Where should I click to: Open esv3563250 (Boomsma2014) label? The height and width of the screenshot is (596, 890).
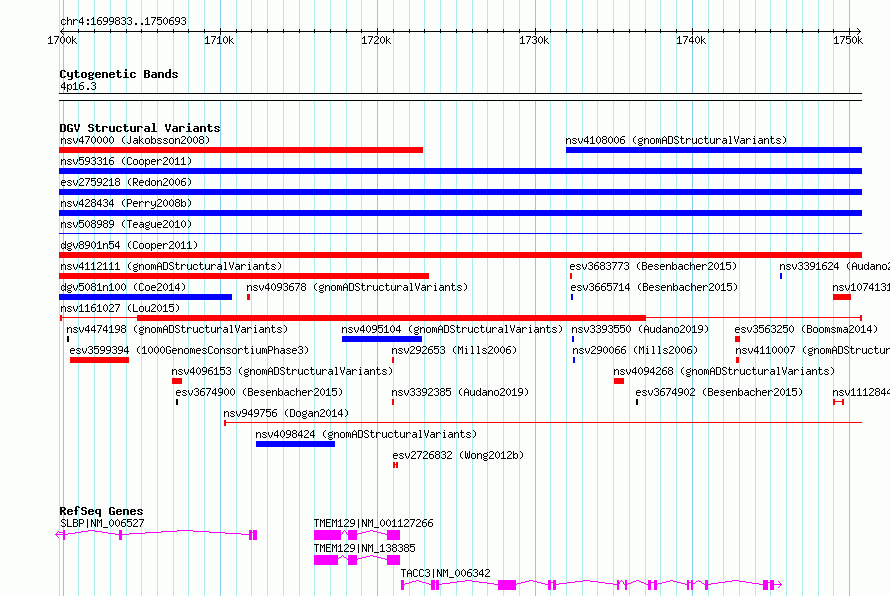point(806,329)
